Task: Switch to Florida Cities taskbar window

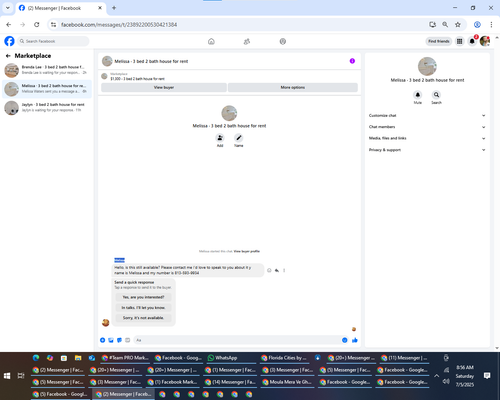Action: [285, 358]
